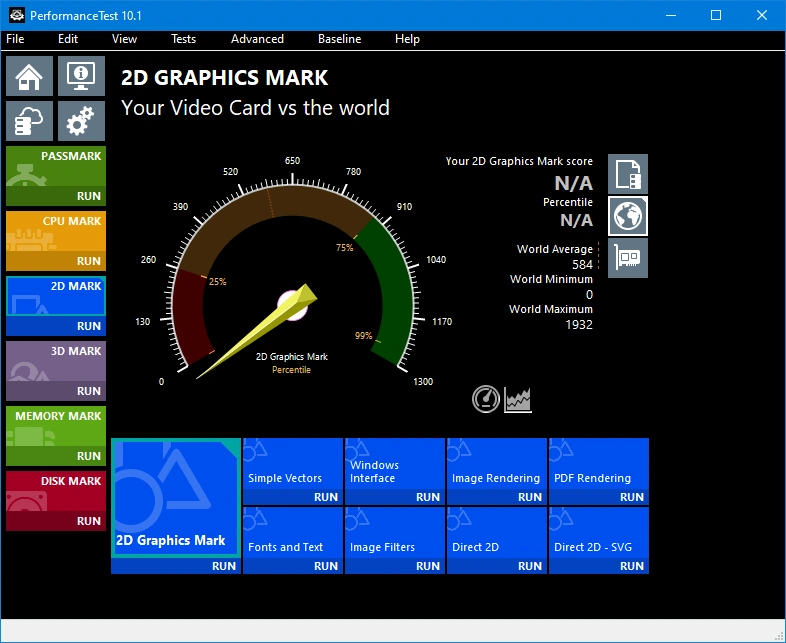This screenshot has width=786, height=643.
Task: Select the Simple Vectors test tile
Action: click(x=293, y=464)
